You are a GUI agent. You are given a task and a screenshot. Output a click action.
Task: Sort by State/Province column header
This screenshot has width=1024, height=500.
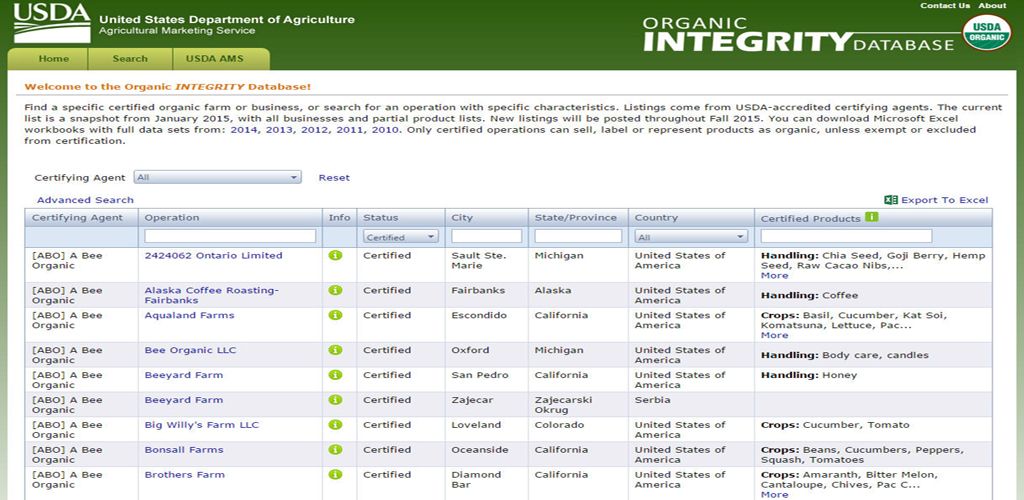pos(575,217)
